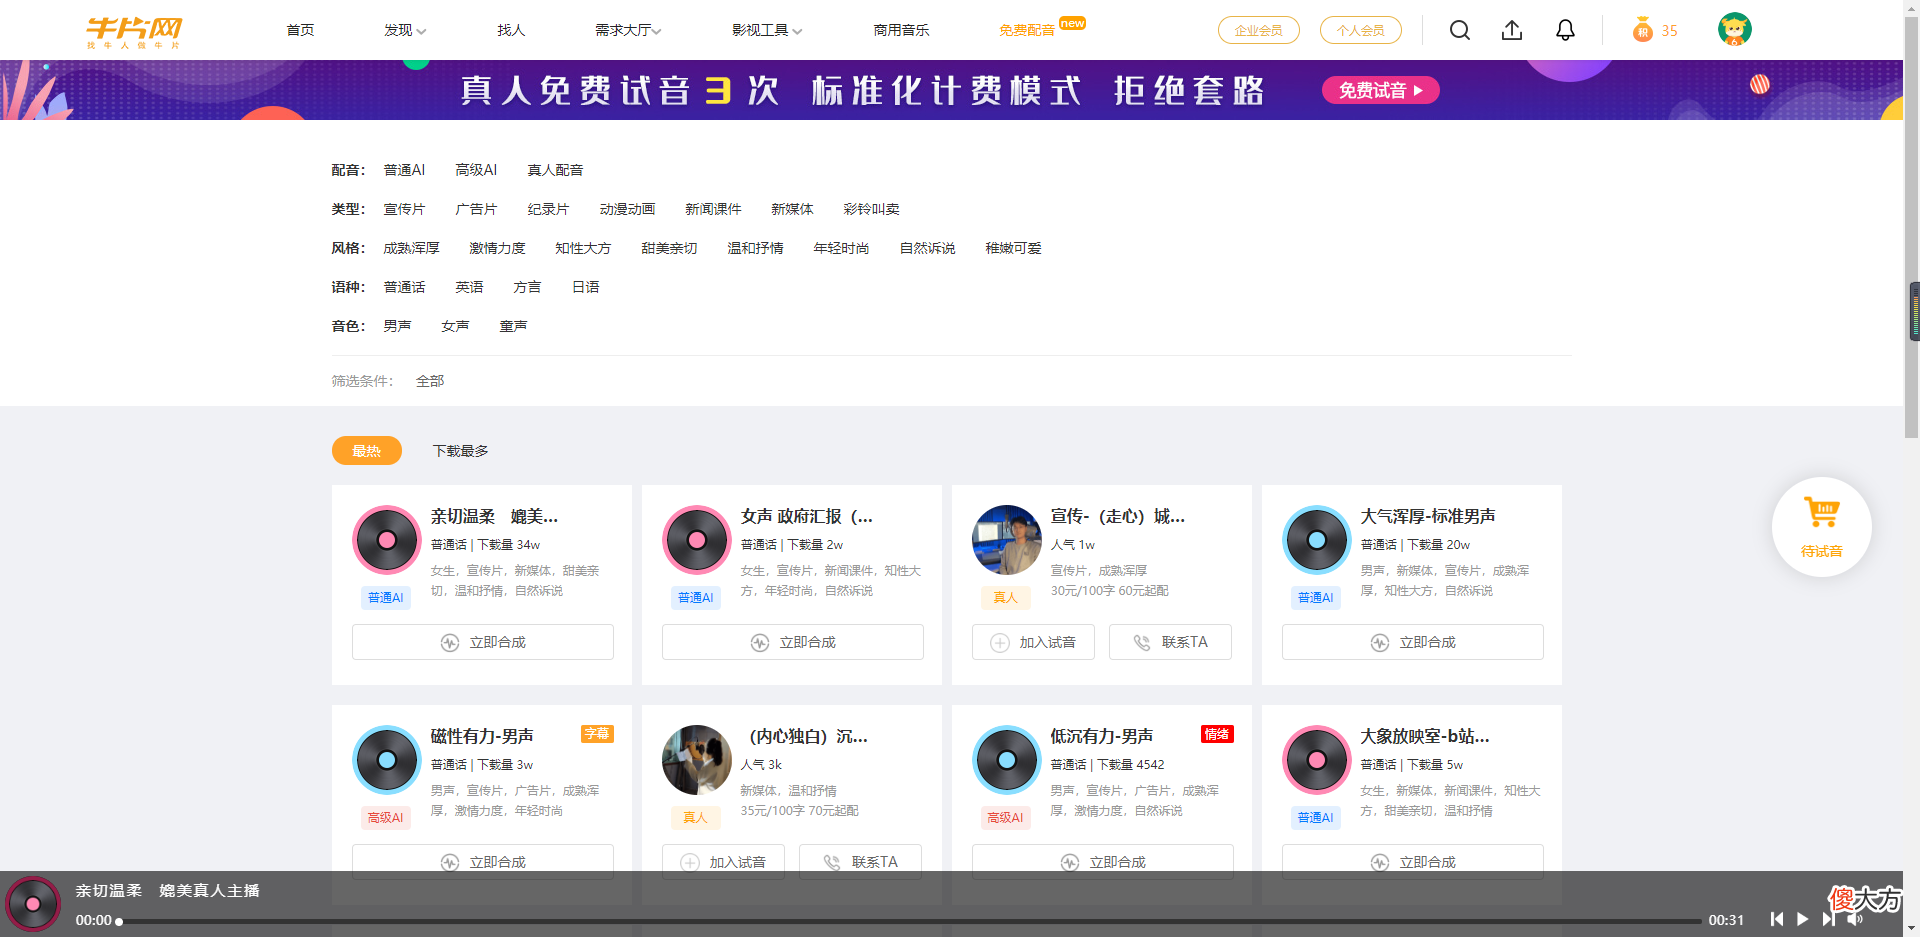Click the audio progress bar track

910,921
